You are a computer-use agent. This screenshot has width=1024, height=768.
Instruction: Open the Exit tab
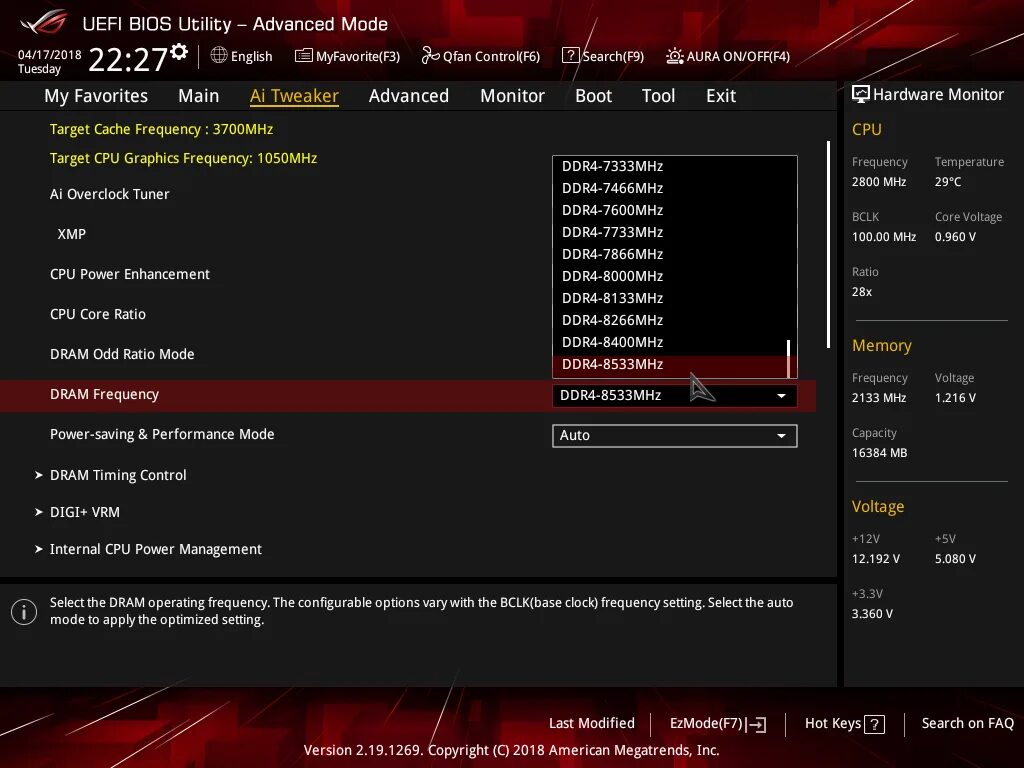tap(721, 96)
